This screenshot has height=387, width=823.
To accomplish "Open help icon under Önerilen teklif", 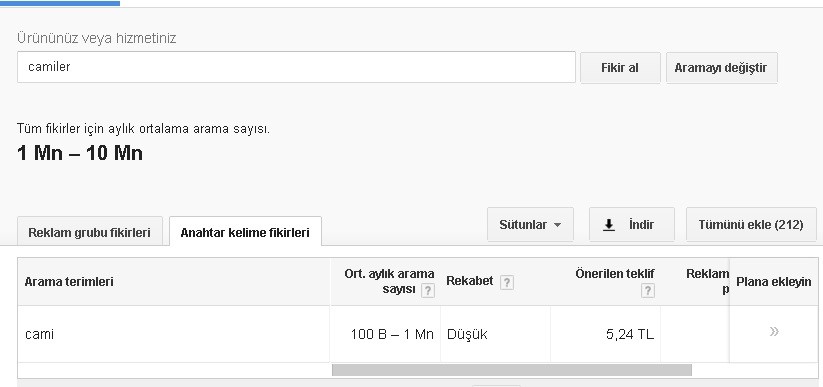I will 648,291.
